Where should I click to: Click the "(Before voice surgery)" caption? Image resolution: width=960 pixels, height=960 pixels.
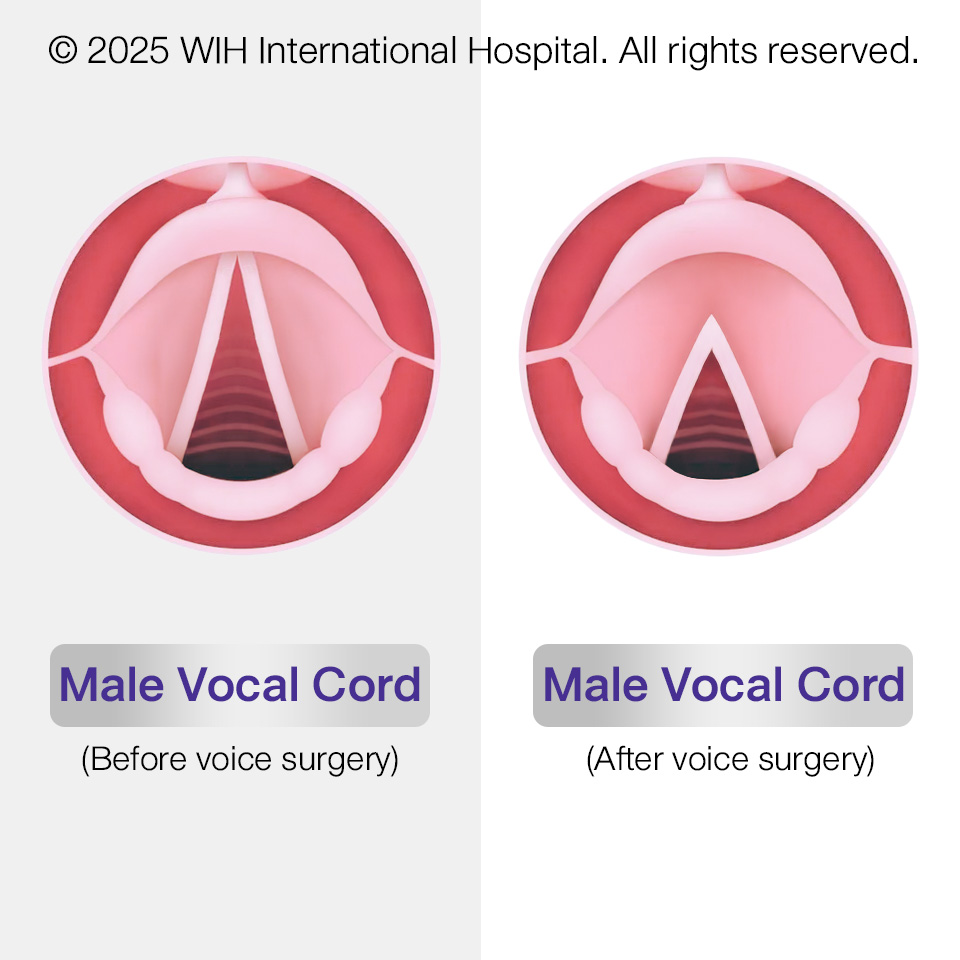(240, 759)
